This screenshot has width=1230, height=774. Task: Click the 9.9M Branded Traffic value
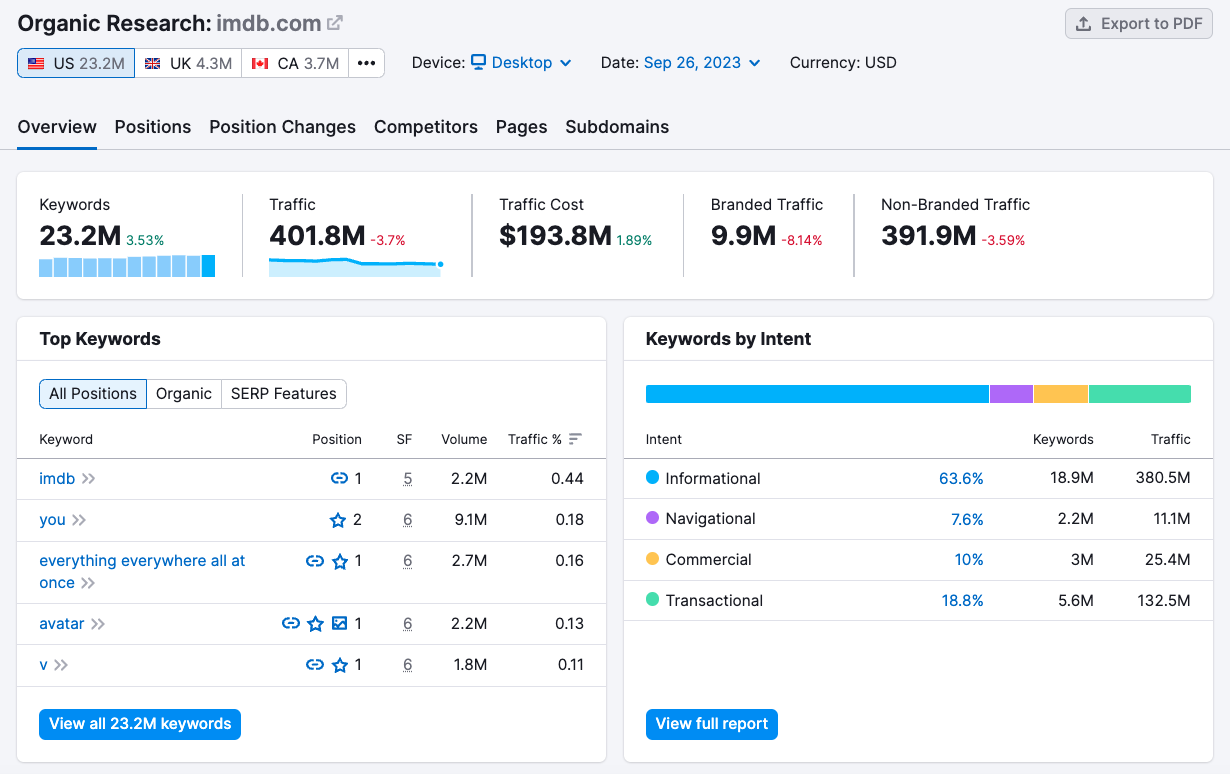743,236
